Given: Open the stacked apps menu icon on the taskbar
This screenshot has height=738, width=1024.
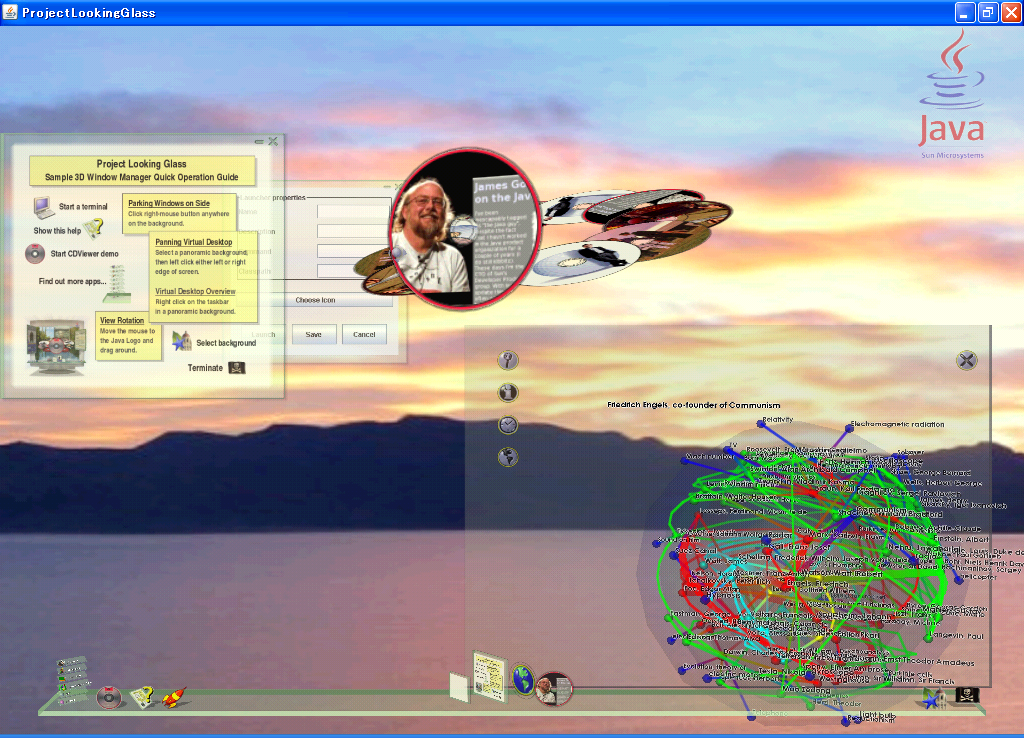Looking at the screenshot, I should click(x=72, y=679).
